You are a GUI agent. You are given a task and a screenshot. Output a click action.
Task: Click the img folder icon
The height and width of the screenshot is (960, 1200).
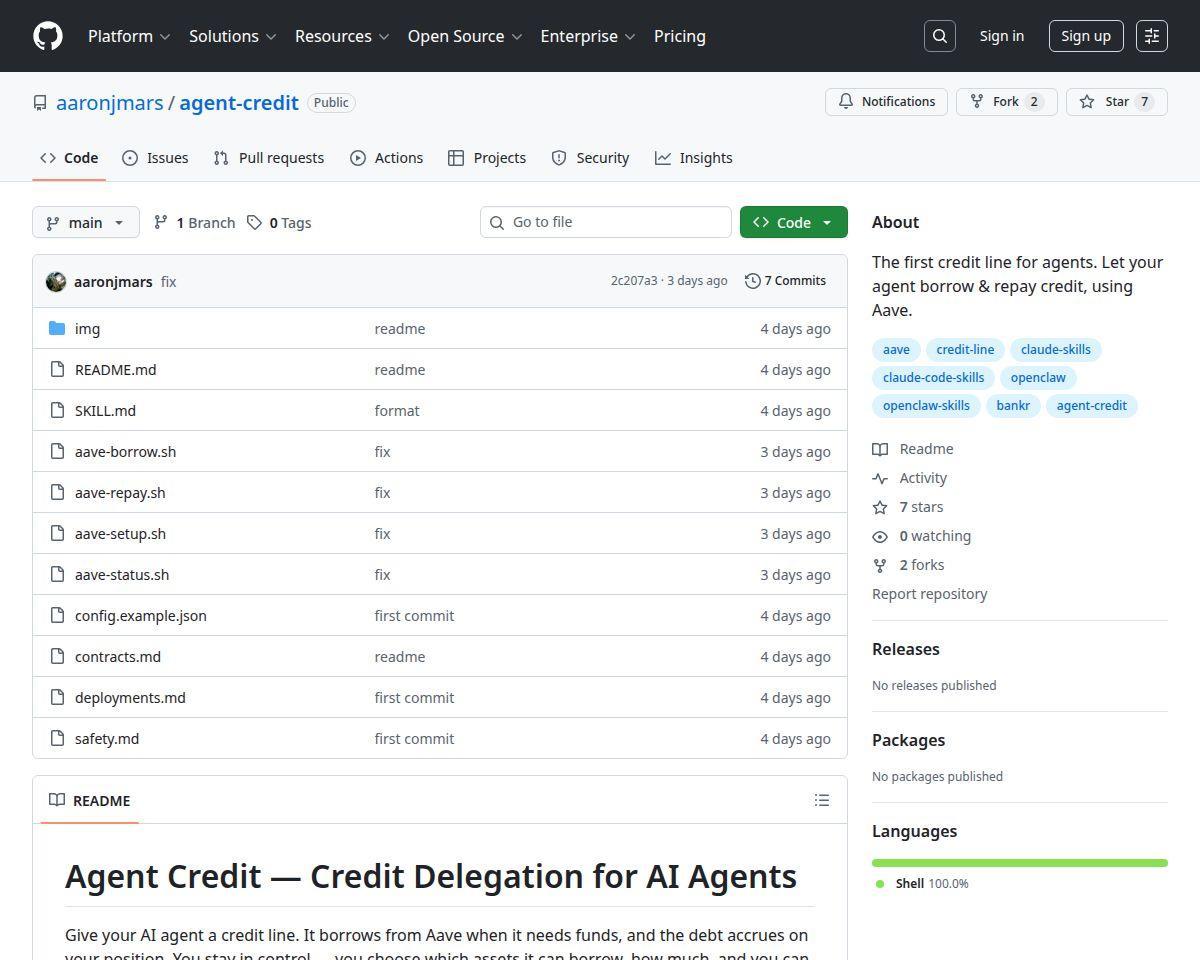57,328
